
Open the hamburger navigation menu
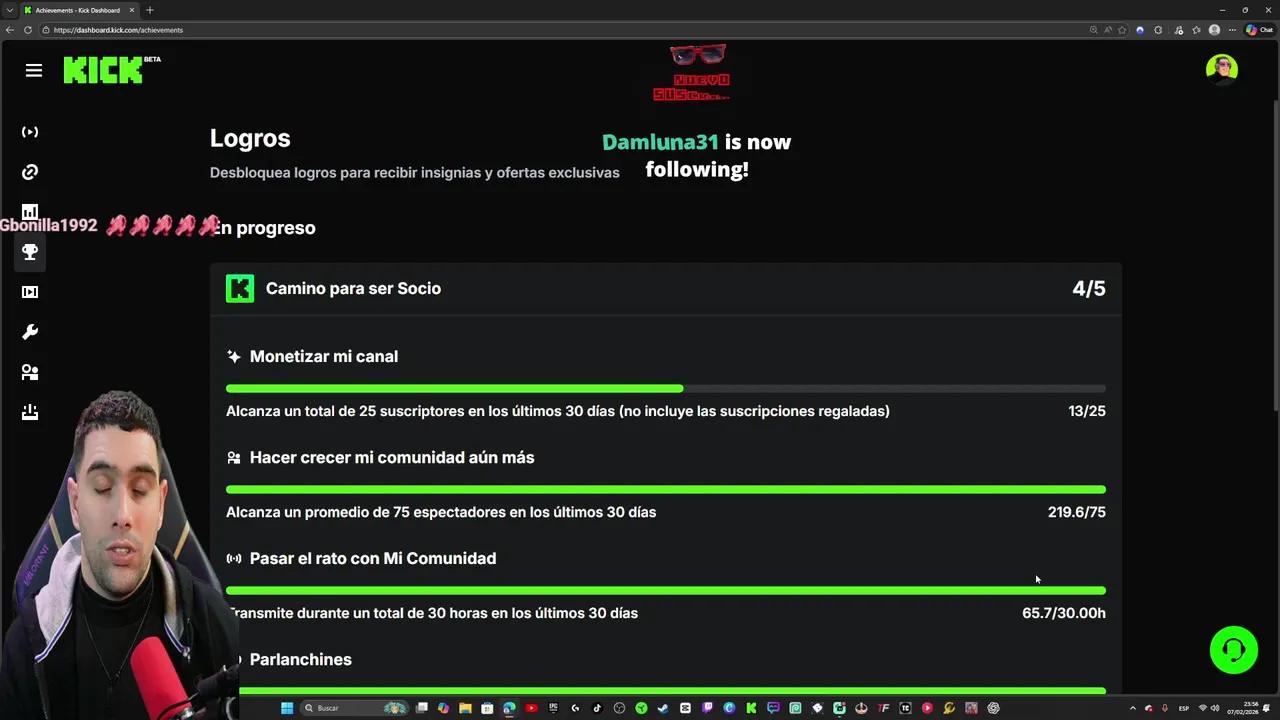(34, 70)
